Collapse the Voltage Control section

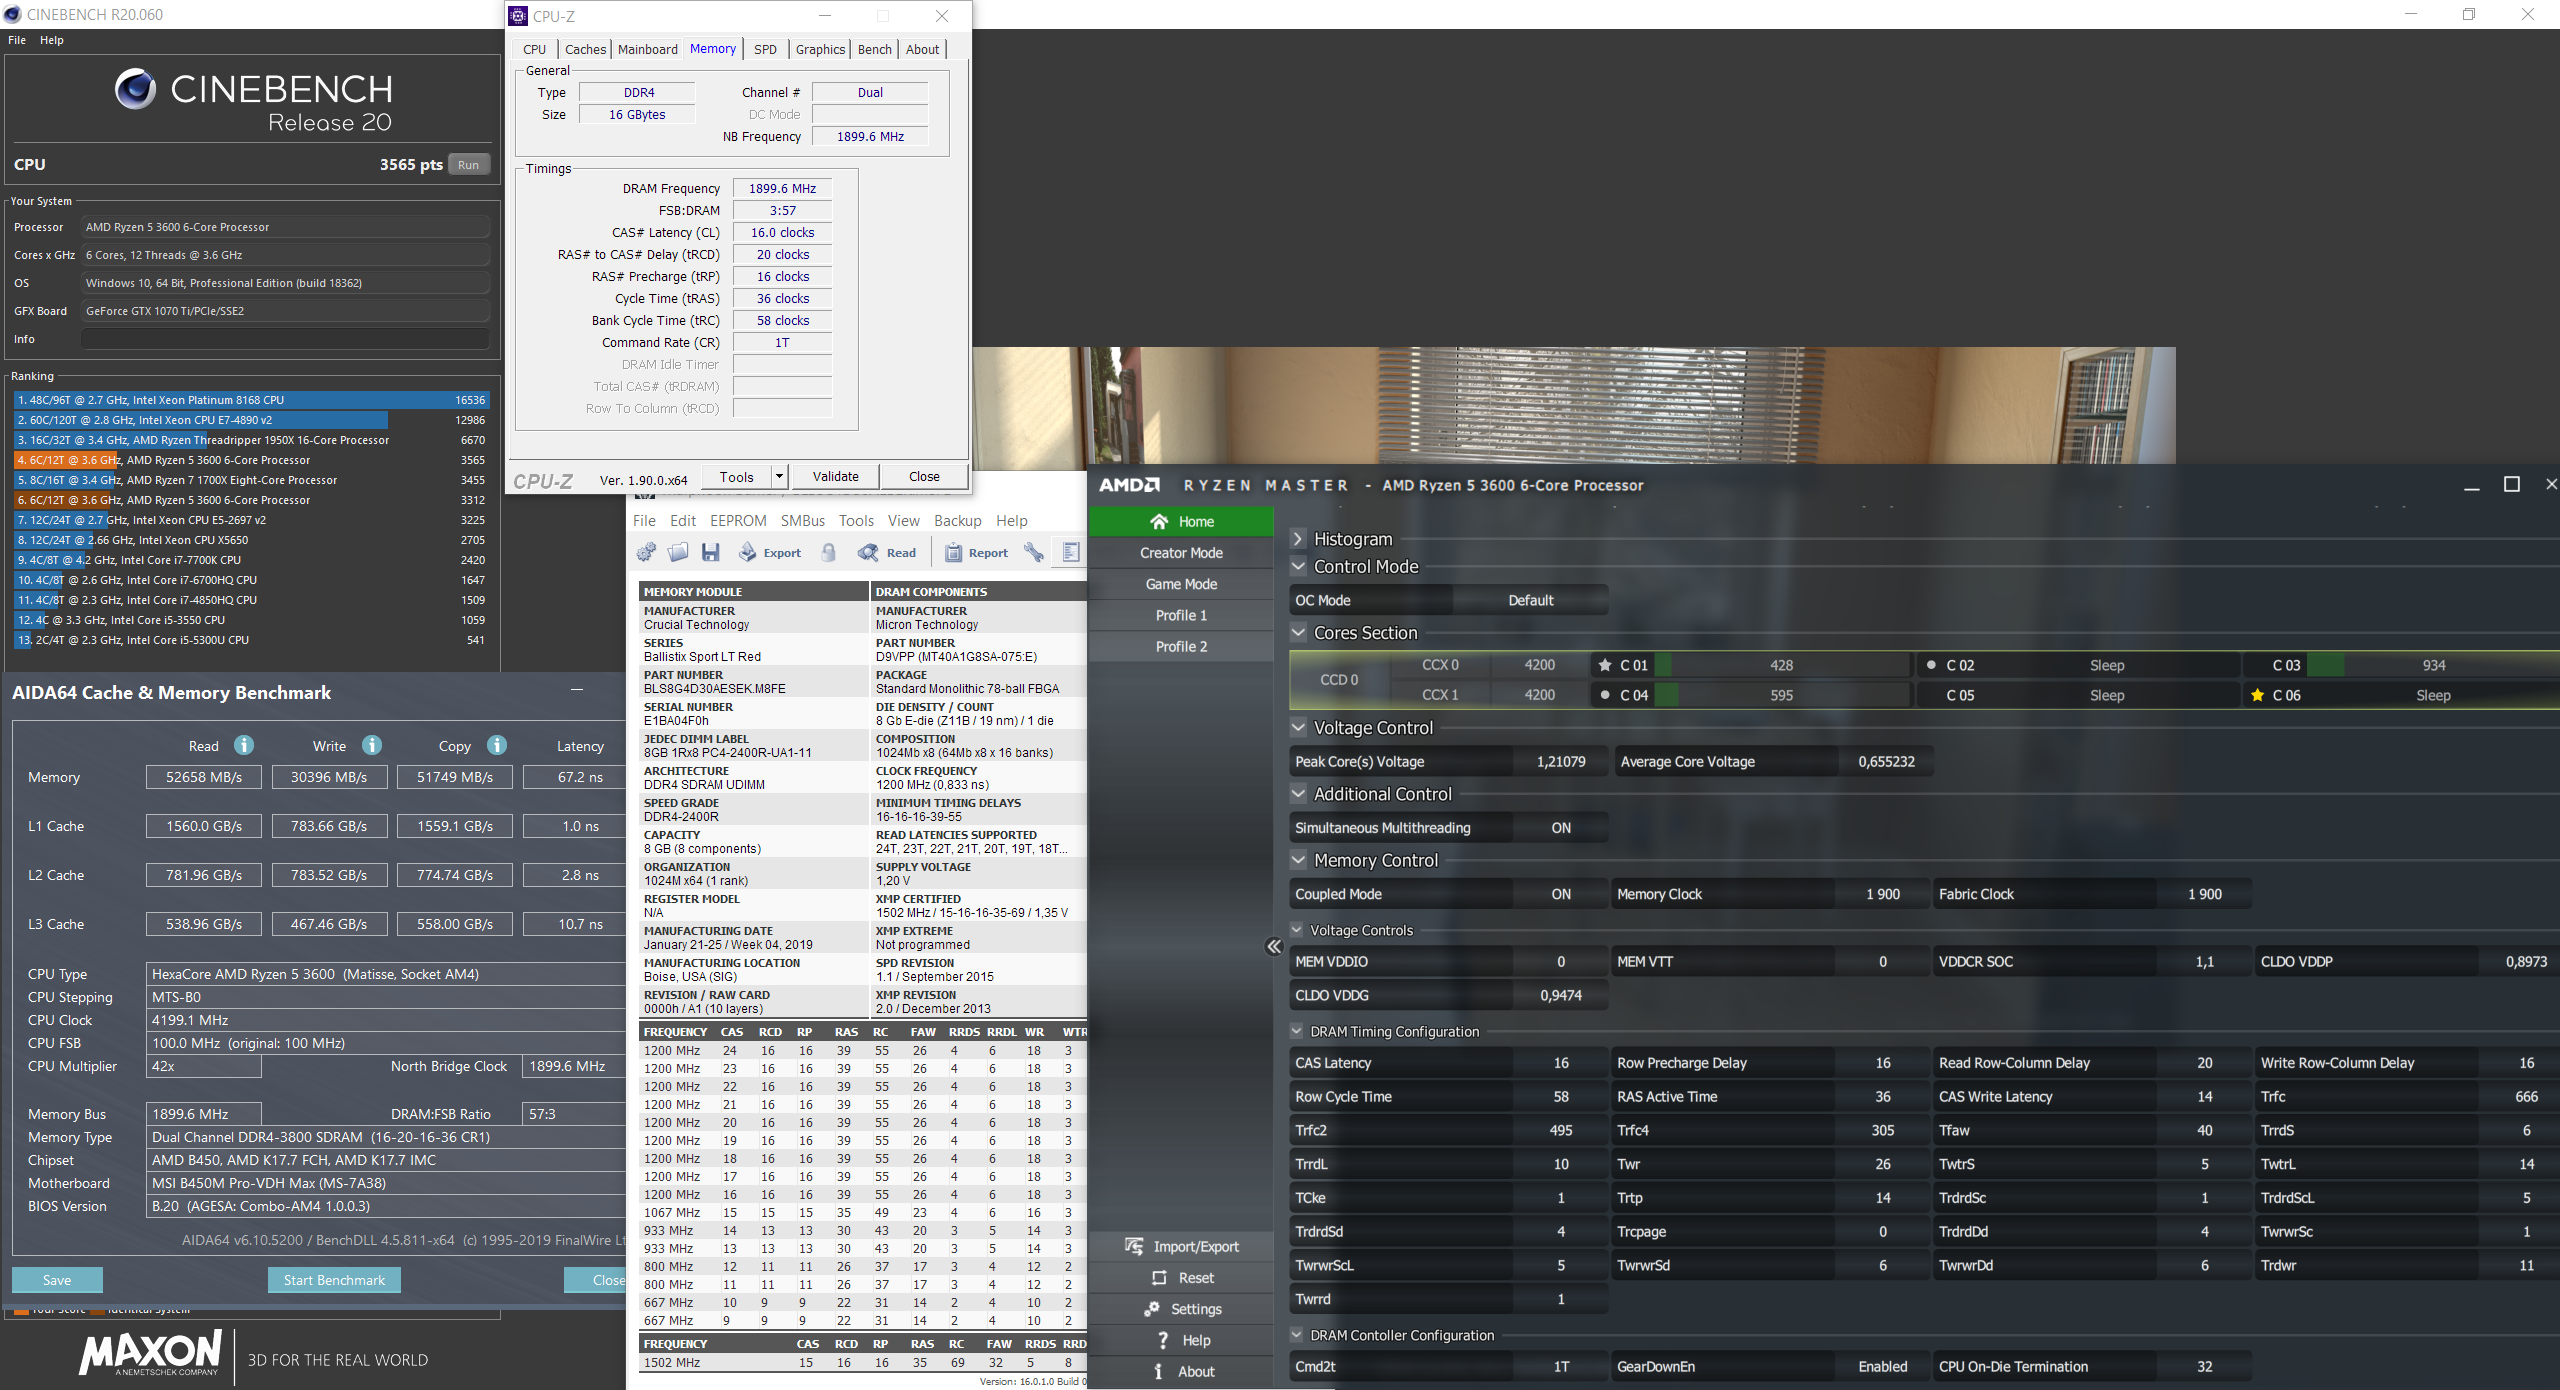(1298, 728)
